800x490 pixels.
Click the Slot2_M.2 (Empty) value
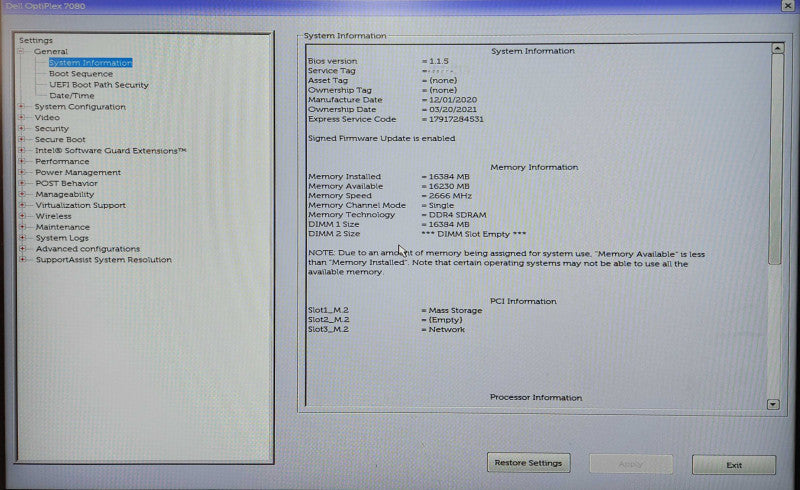[445, 320]
